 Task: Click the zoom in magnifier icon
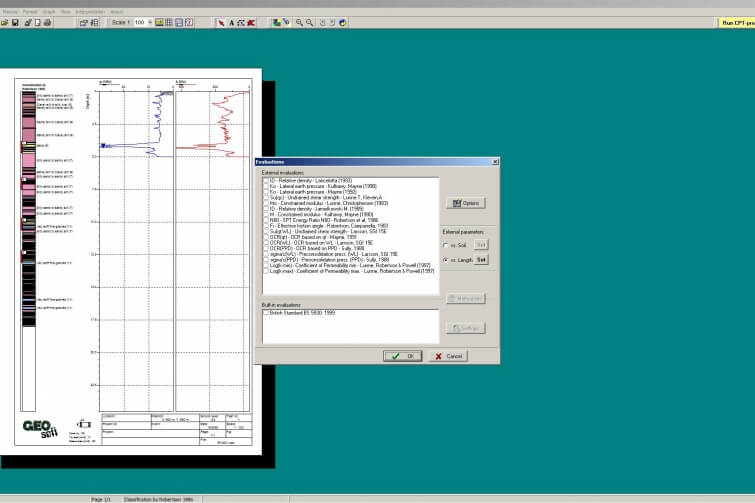tap(299, 22)
